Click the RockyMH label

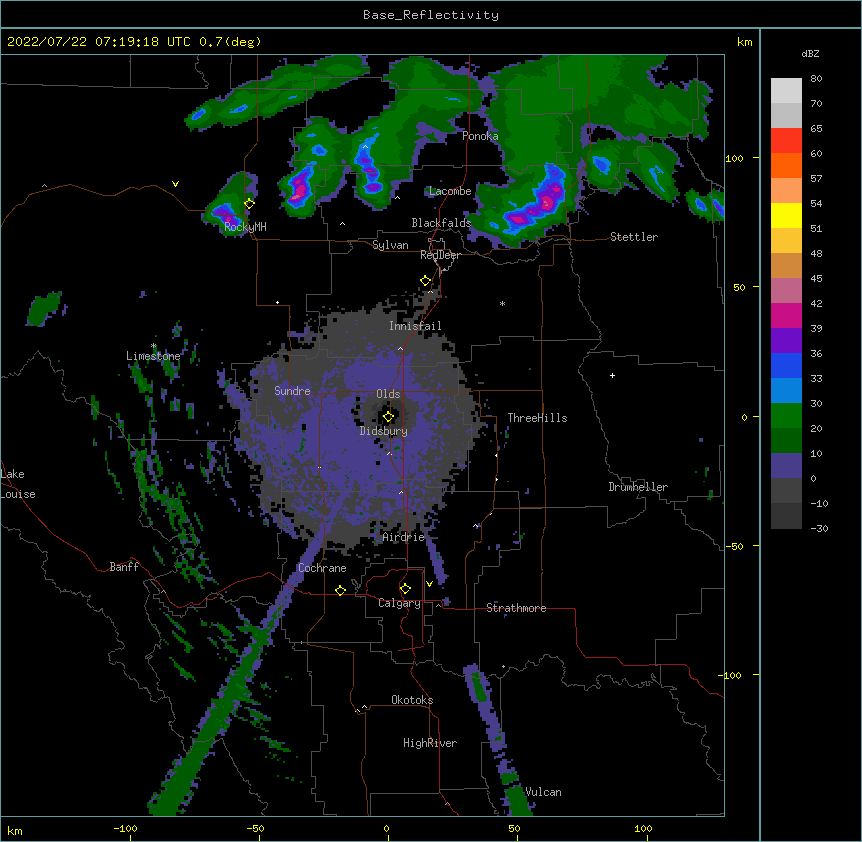(x=245, y=227)
